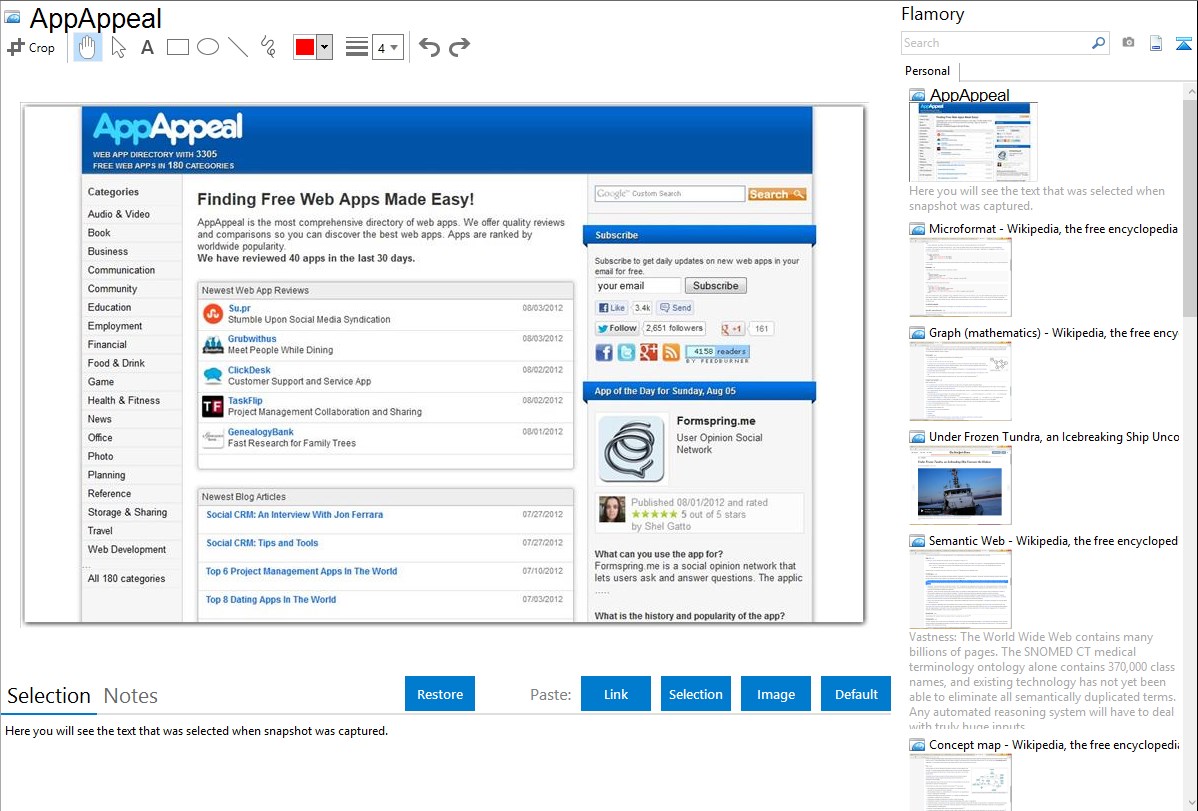
Task: Click the Default paste button
Action: pyautogui.click(x=856, y=694)
